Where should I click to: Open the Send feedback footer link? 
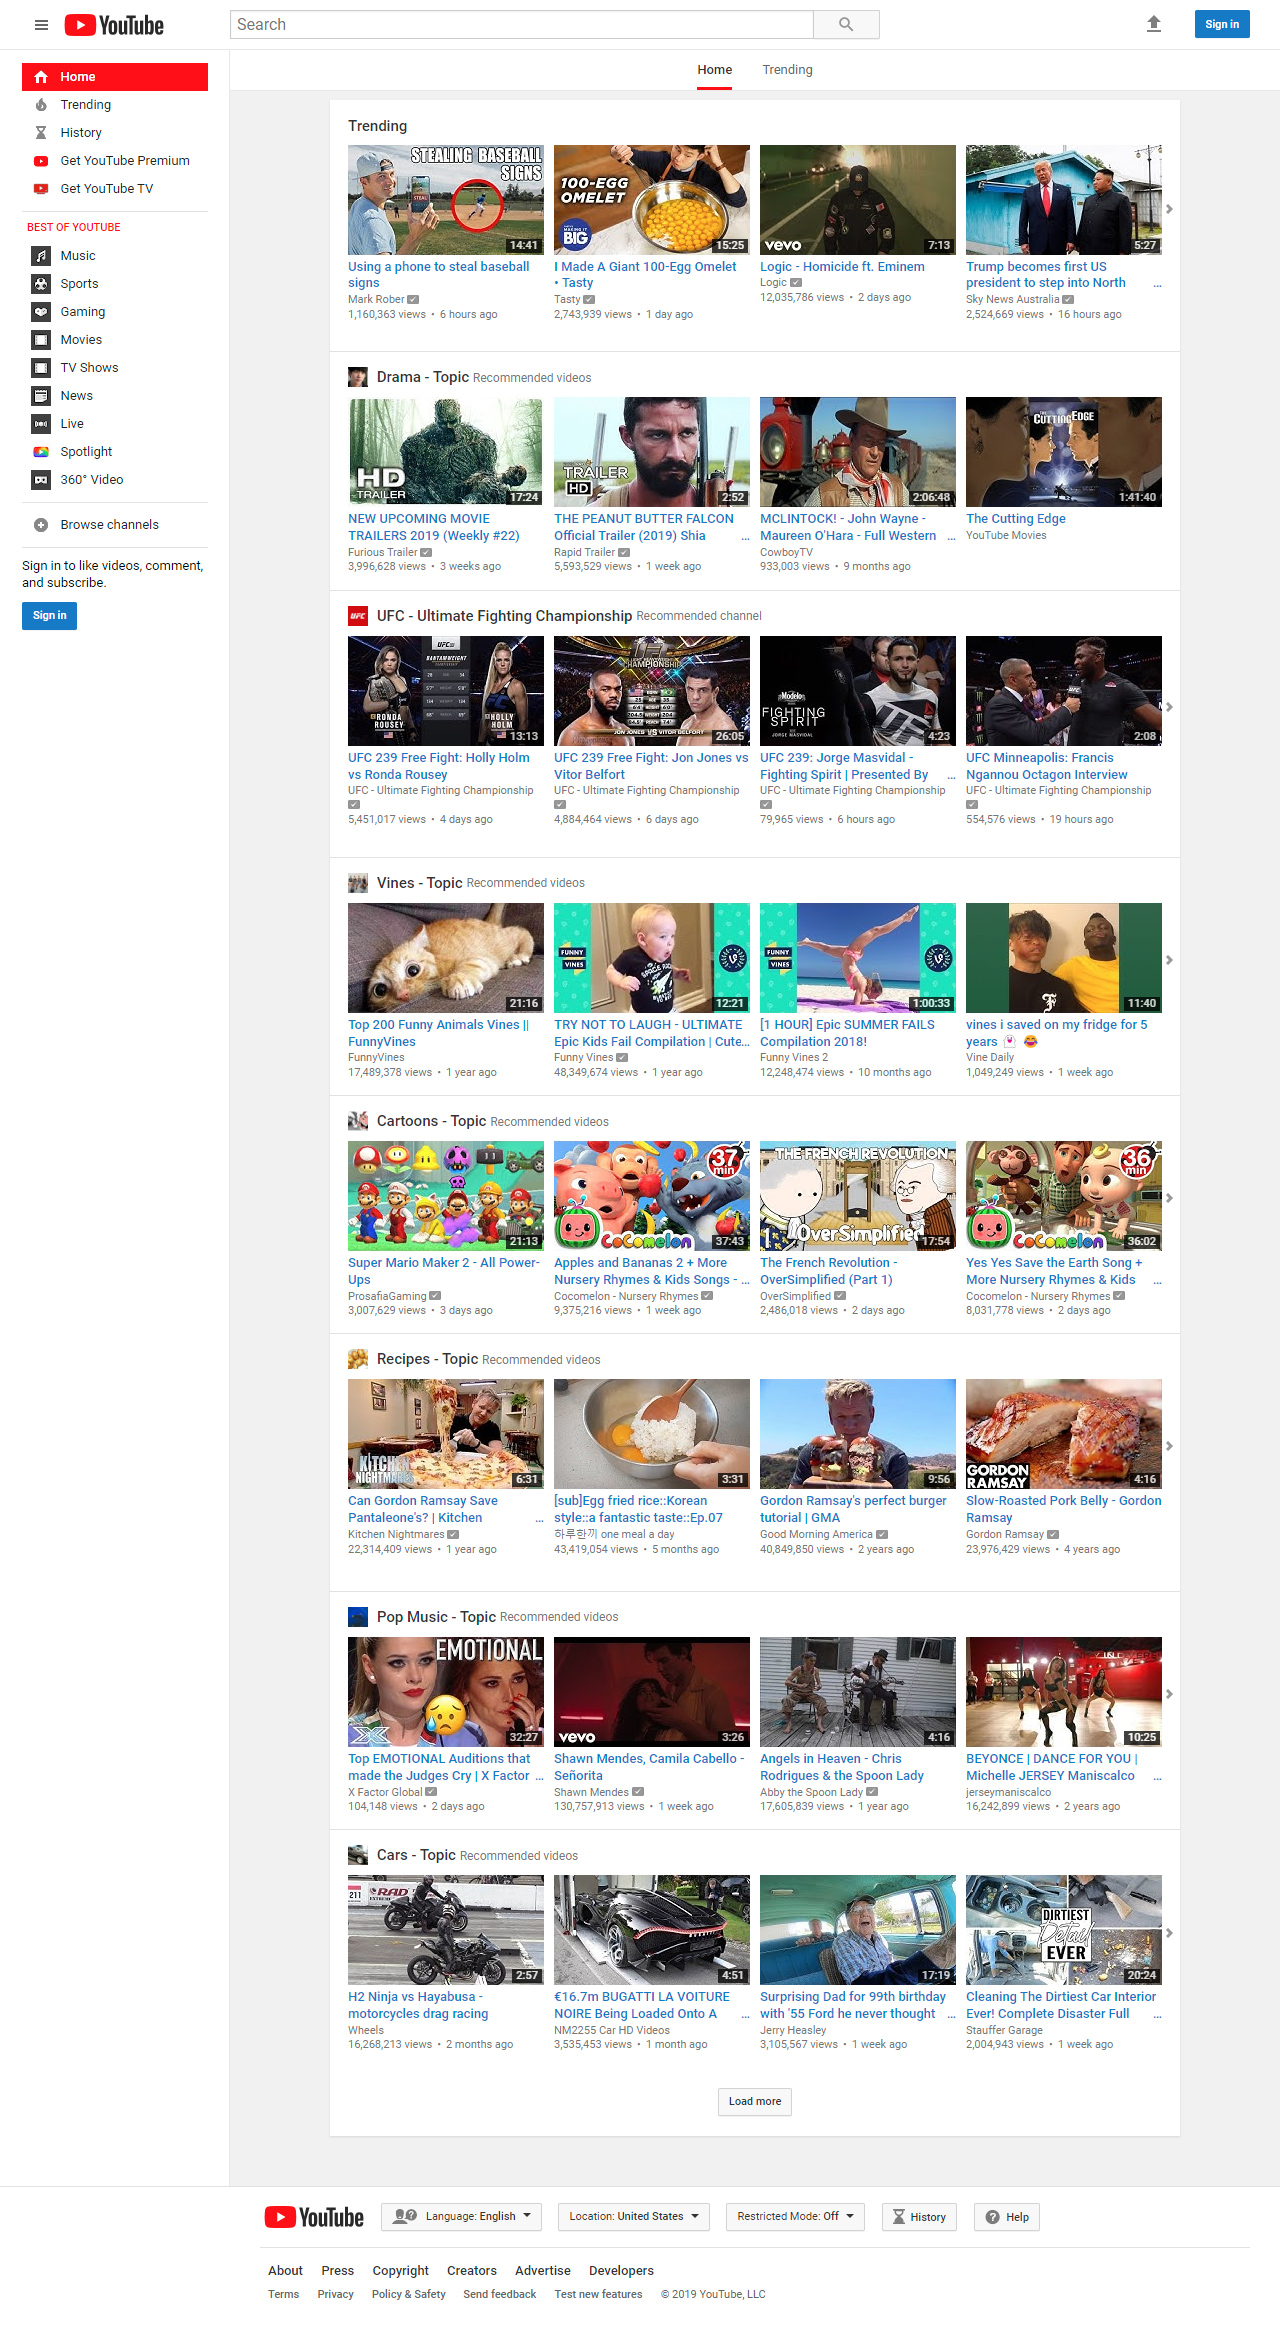[500, 2295]
